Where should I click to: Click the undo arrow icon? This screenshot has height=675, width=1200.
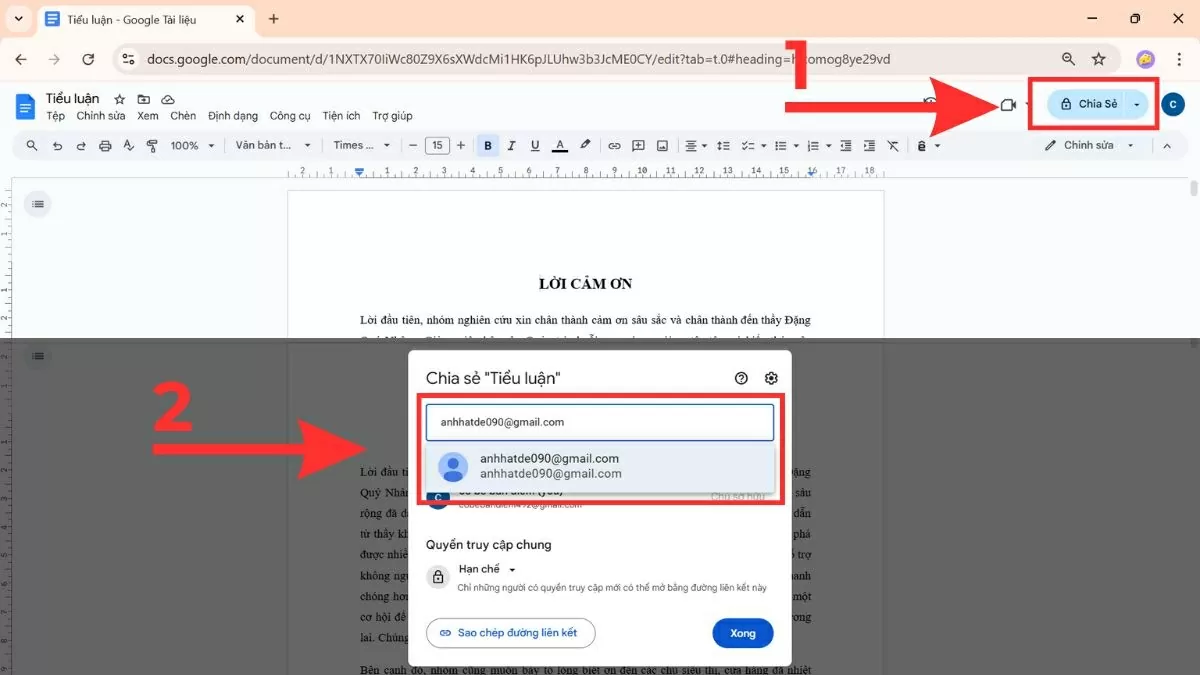pos(57,146)
